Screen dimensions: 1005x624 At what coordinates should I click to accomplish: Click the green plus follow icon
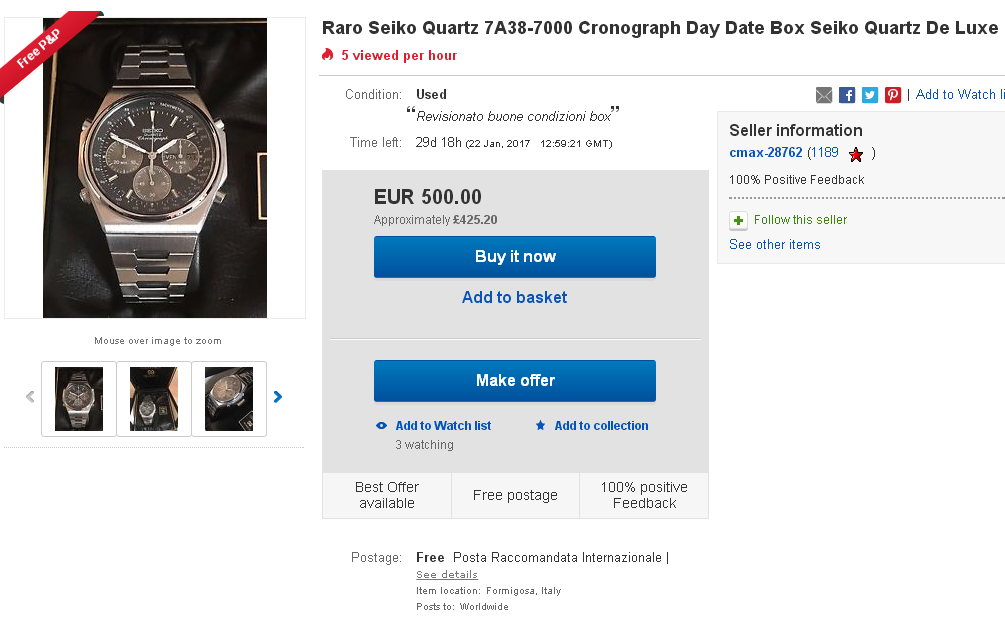(x=738, y=220)
